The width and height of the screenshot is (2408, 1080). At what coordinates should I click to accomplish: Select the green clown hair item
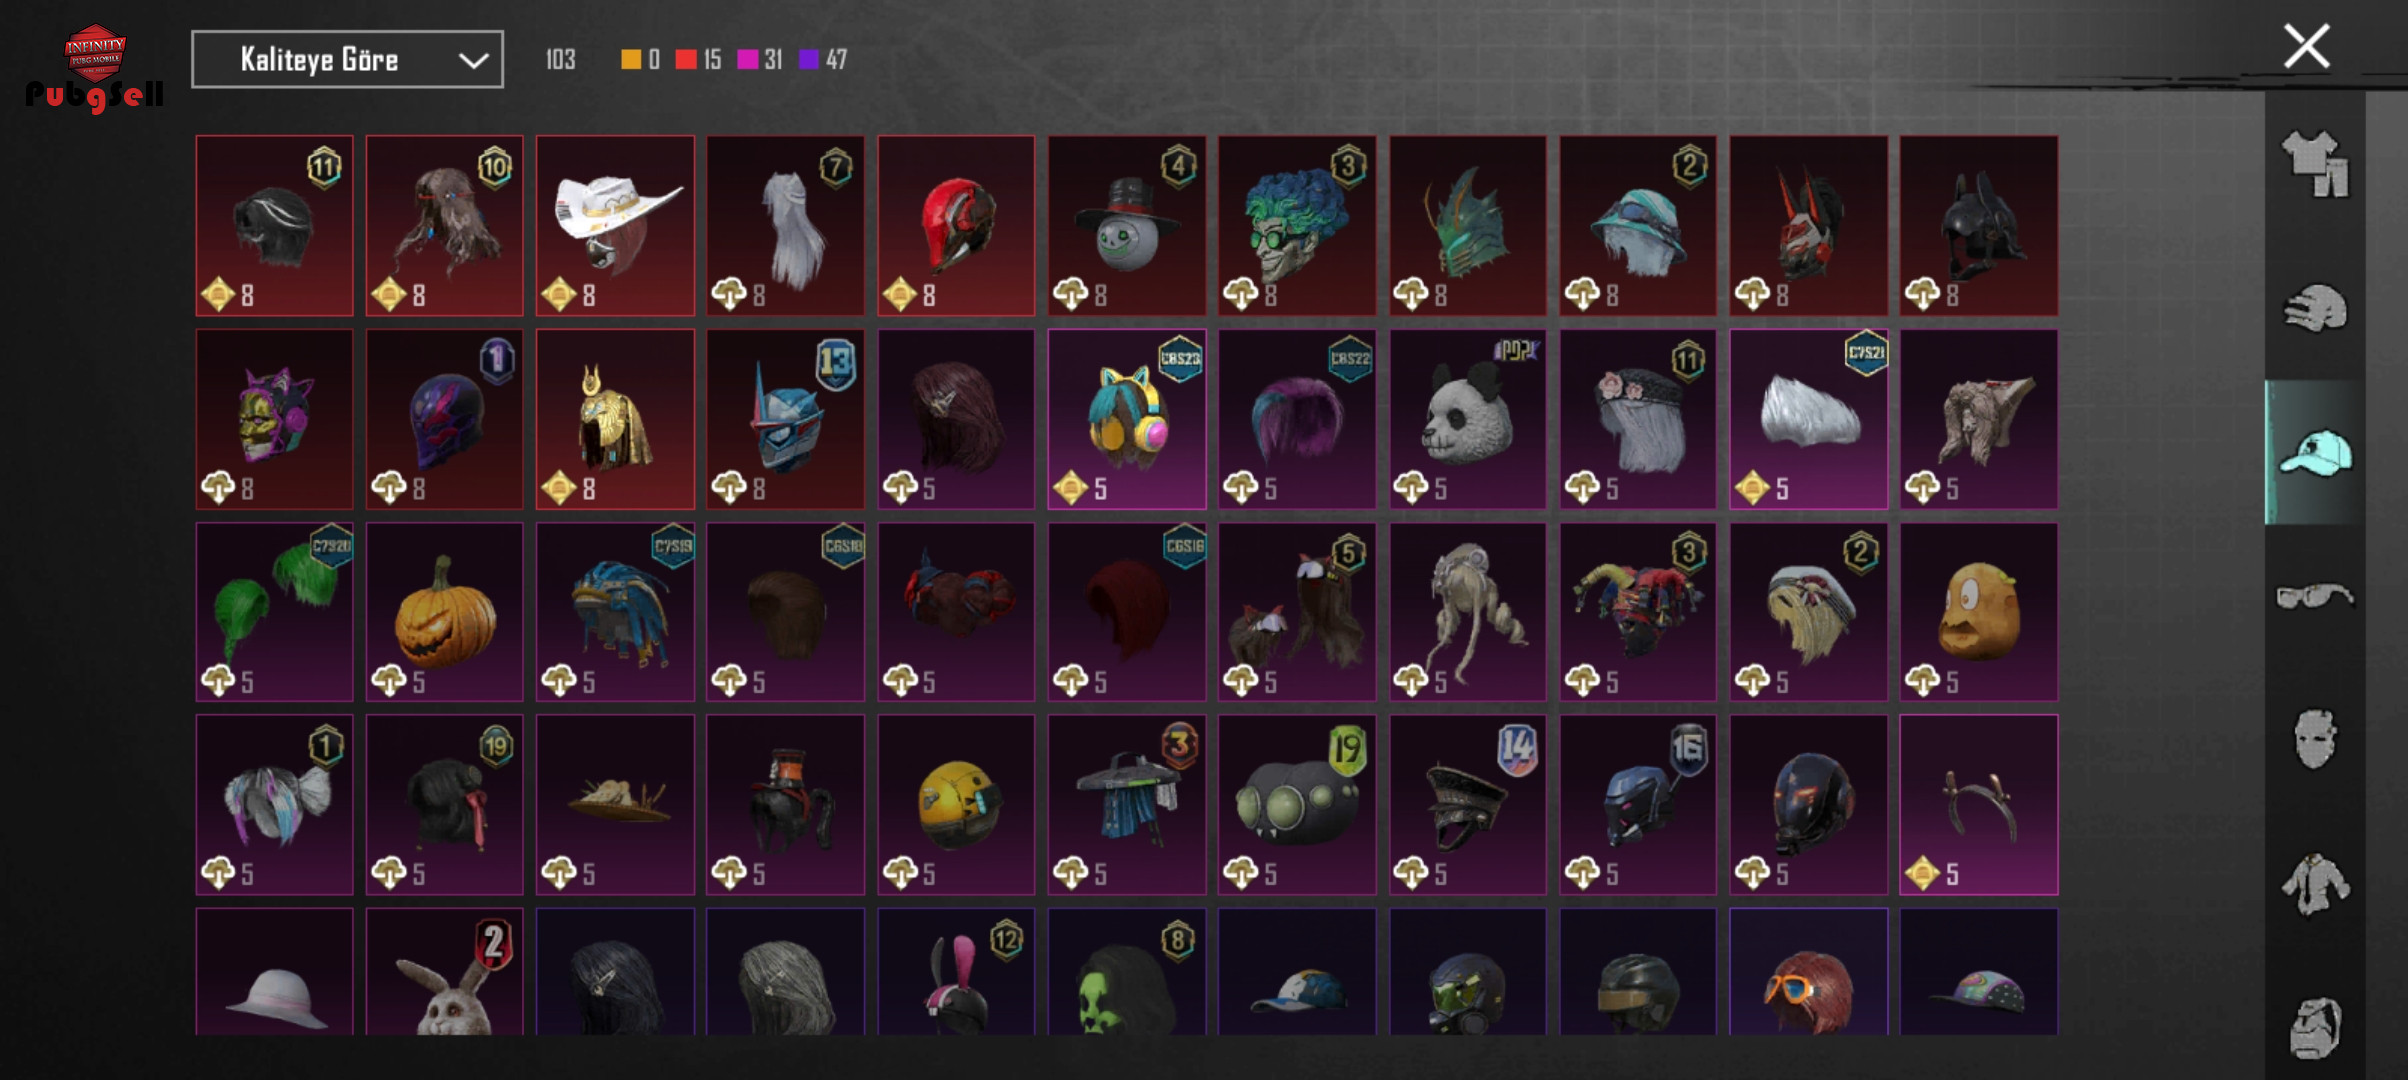[x=1297, y=226]
